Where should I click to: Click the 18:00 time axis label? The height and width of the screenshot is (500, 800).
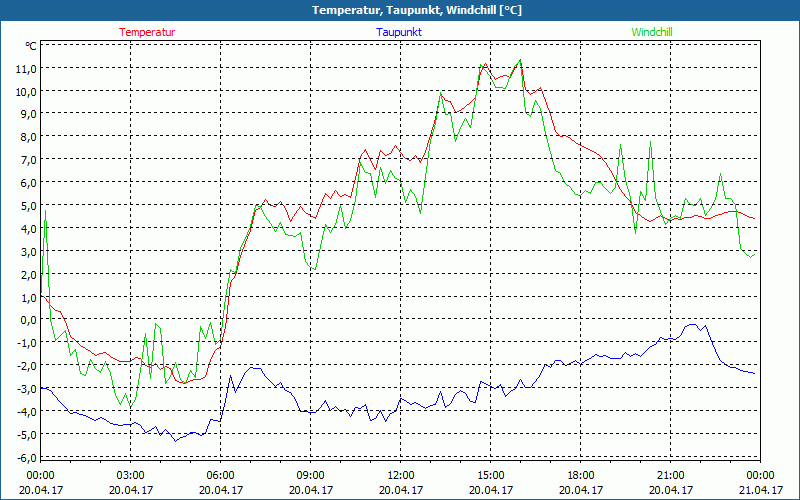(581, 476)
